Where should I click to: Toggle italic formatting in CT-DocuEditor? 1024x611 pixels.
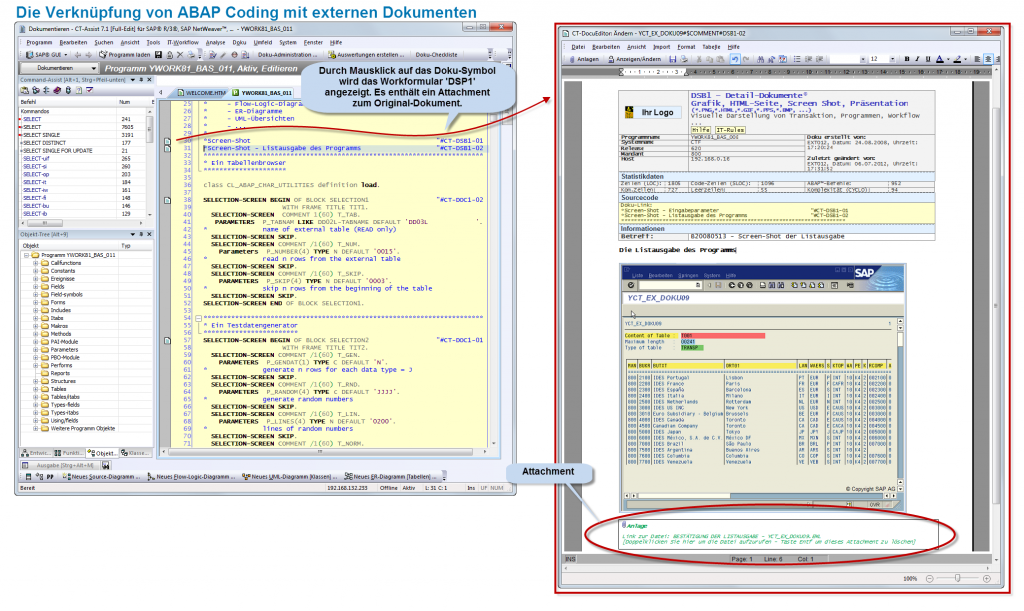point(917,60)
